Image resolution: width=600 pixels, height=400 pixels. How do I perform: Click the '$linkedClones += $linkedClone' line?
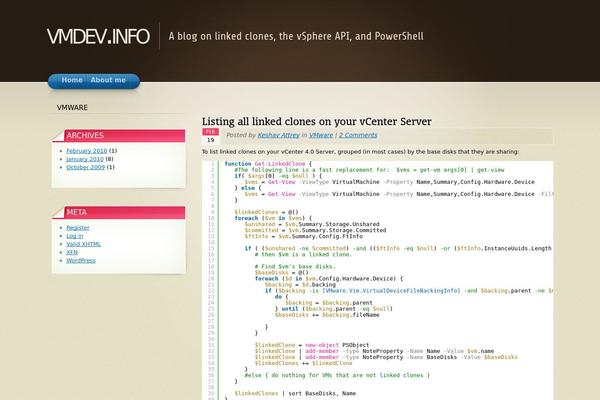pos(303,363)
